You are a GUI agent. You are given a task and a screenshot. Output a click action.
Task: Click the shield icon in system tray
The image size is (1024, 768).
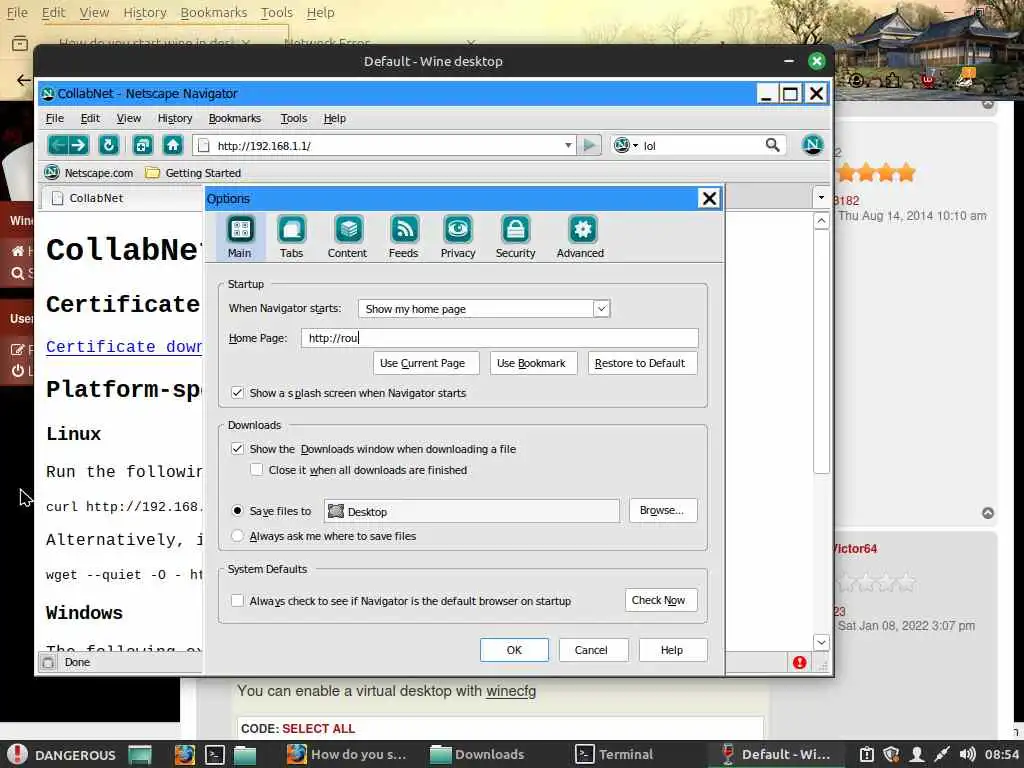point(891,755)
